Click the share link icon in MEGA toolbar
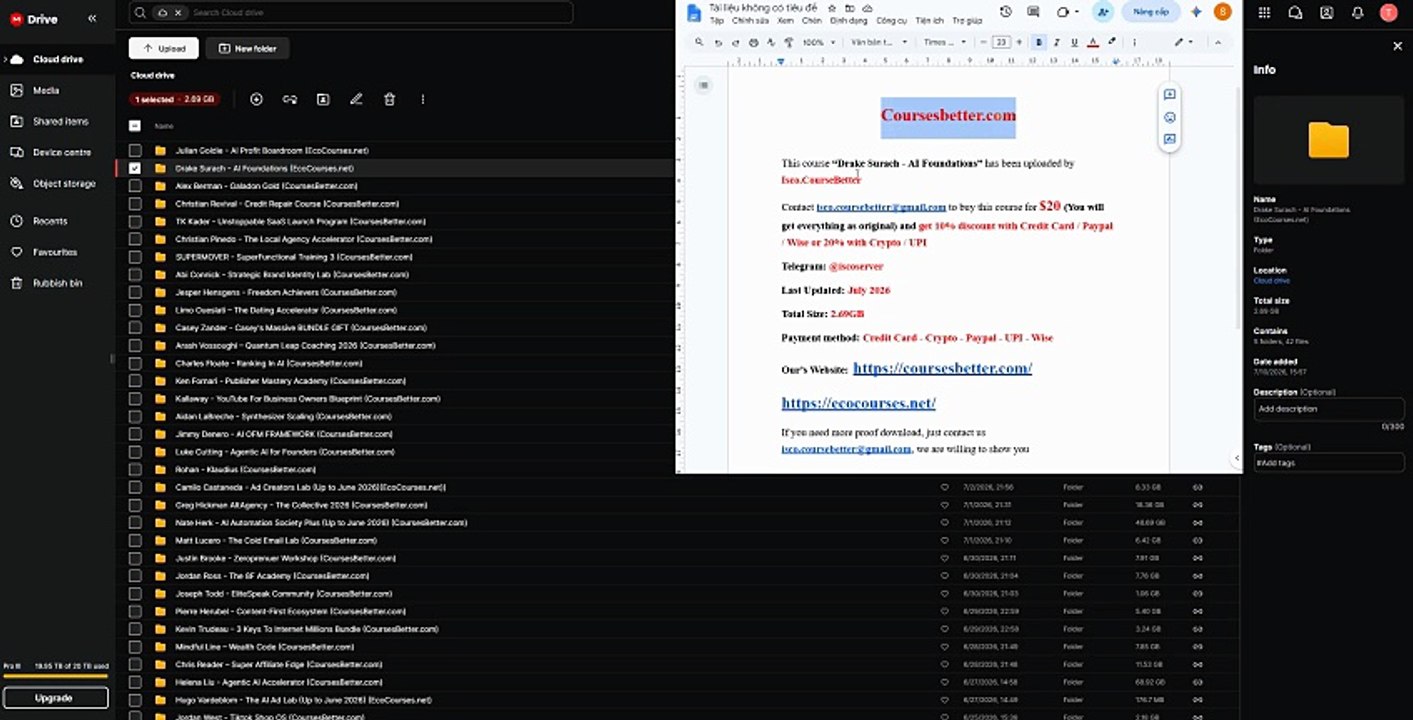Image resolution: width=1413 pixels, height=720 pixels. (x=290, y=99)
